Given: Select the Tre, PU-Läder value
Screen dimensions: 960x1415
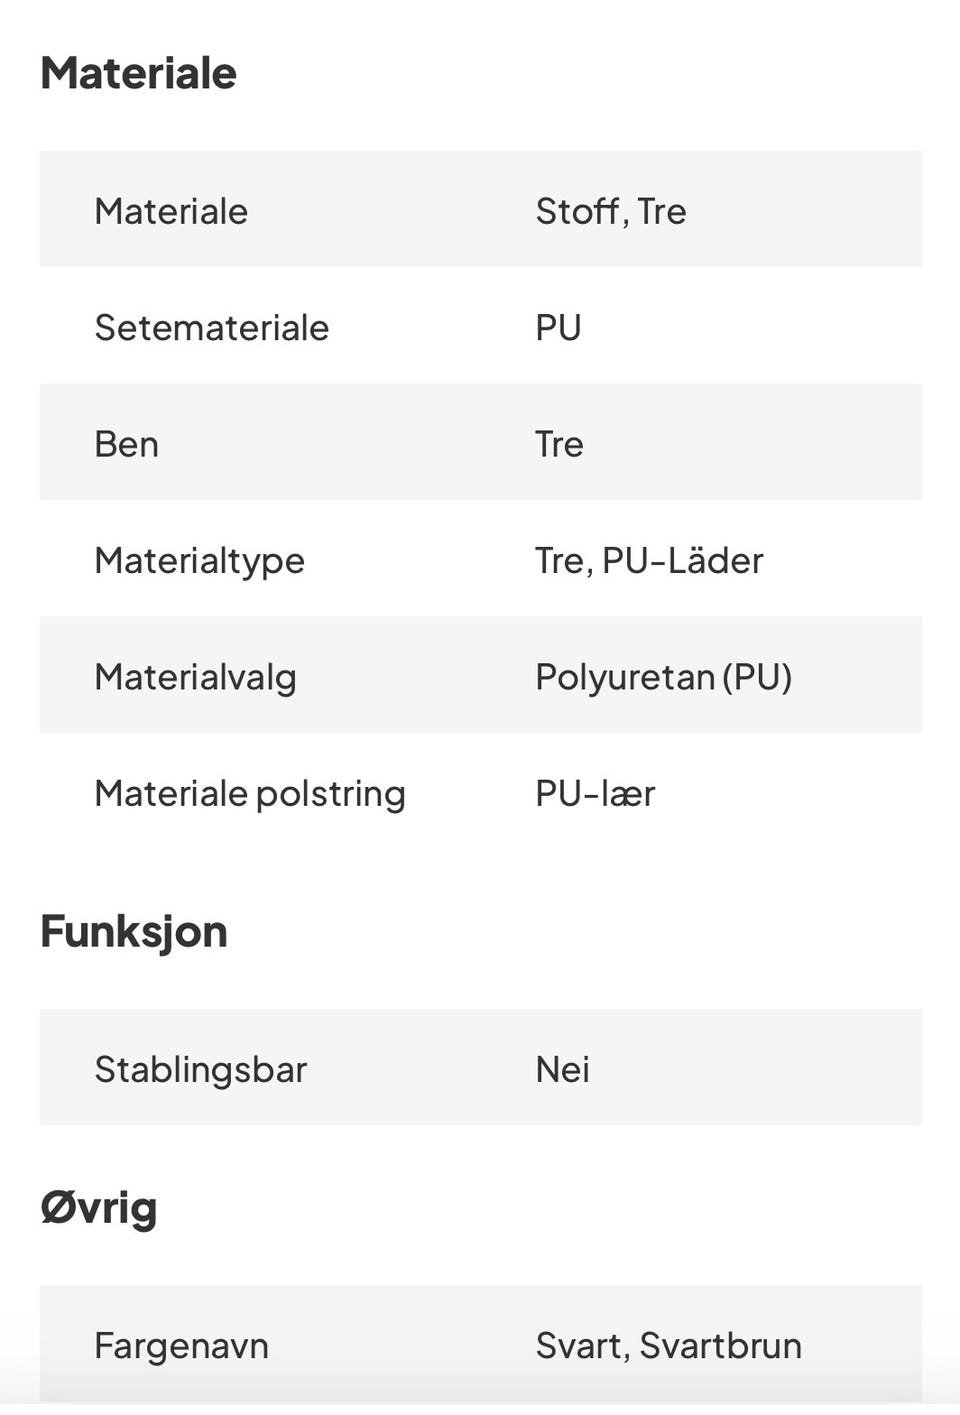Looking at the screenshot, I should (x=649, y=561).
